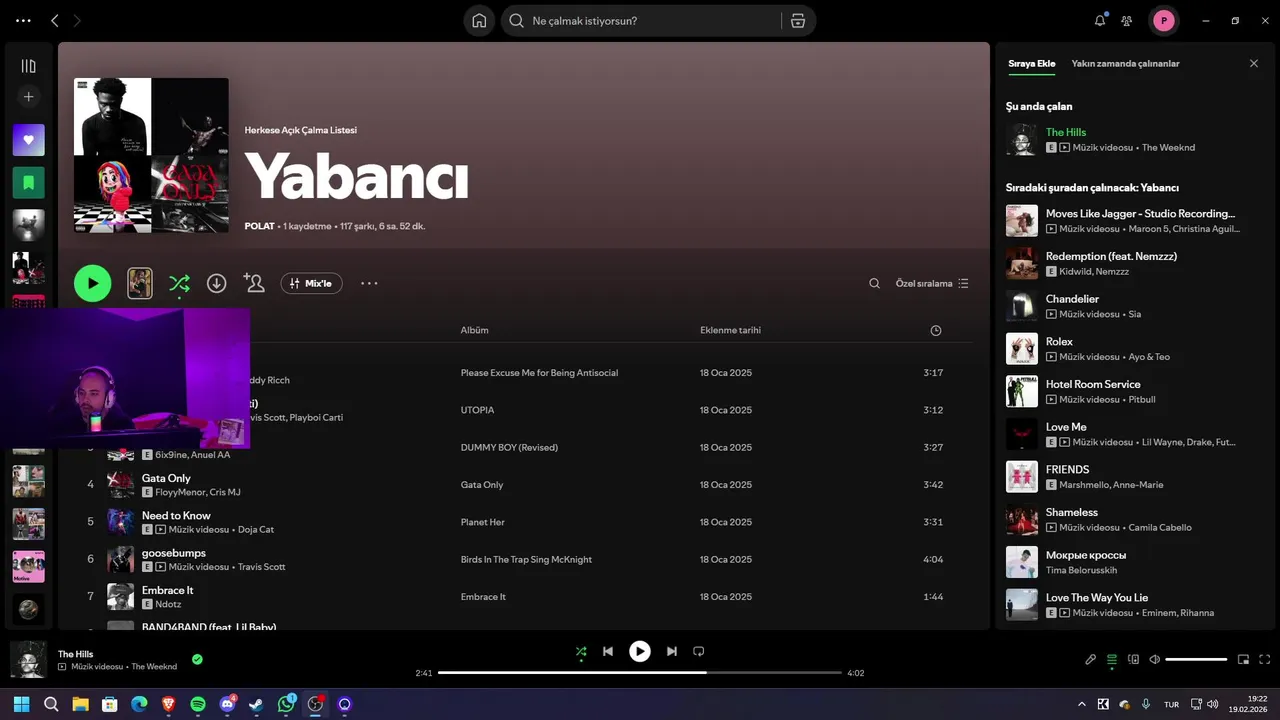Screen dimensions: 1280x720
Task: Open the miniplayer icon
Action: [x=1243, y=659]
